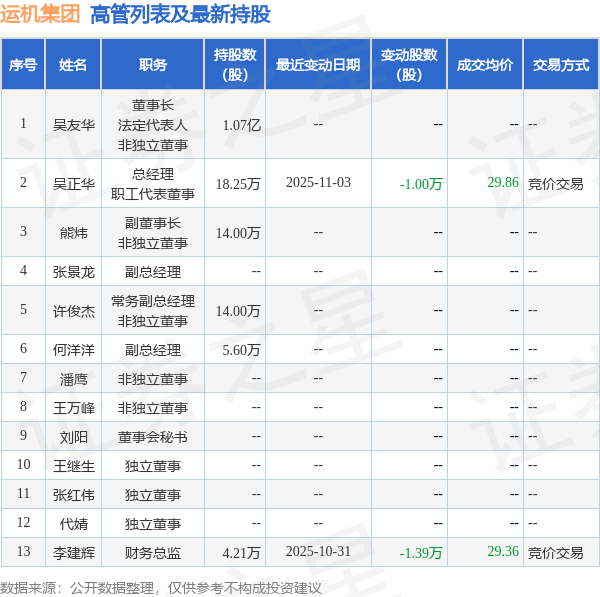600x597 pixels.
Task: Select the name 吴正华
Action: tap(73, 184)
